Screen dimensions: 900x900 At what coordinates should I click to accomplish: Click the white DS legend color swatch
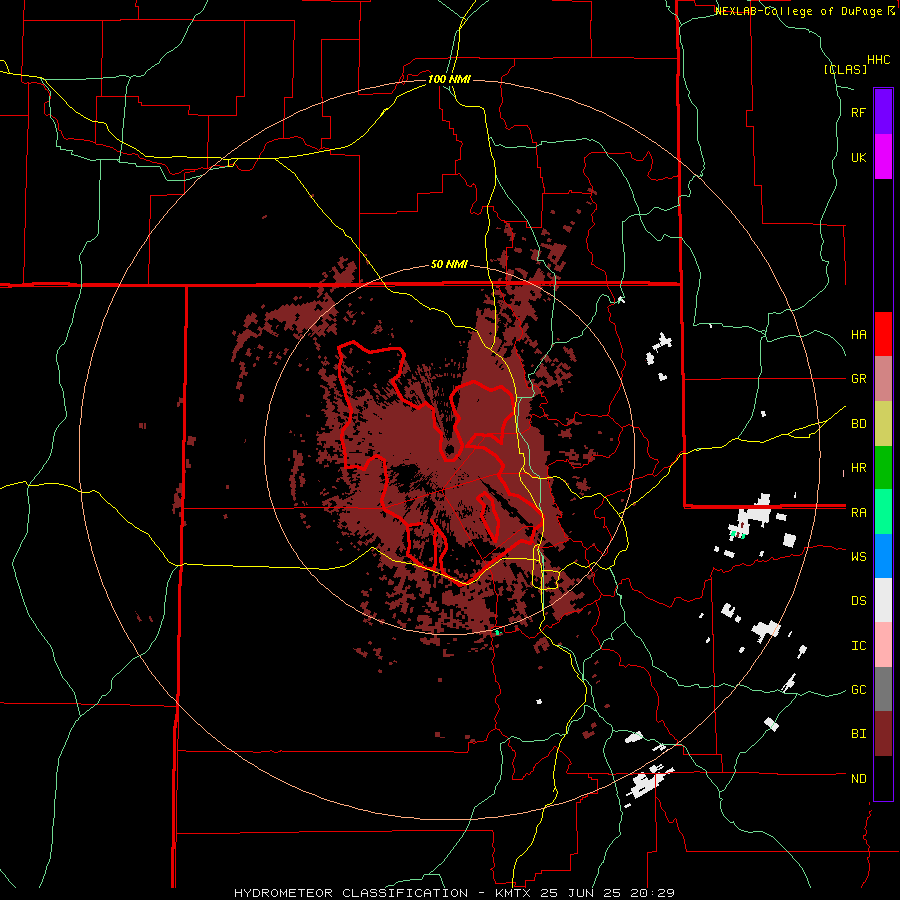[x=883, y=600]
